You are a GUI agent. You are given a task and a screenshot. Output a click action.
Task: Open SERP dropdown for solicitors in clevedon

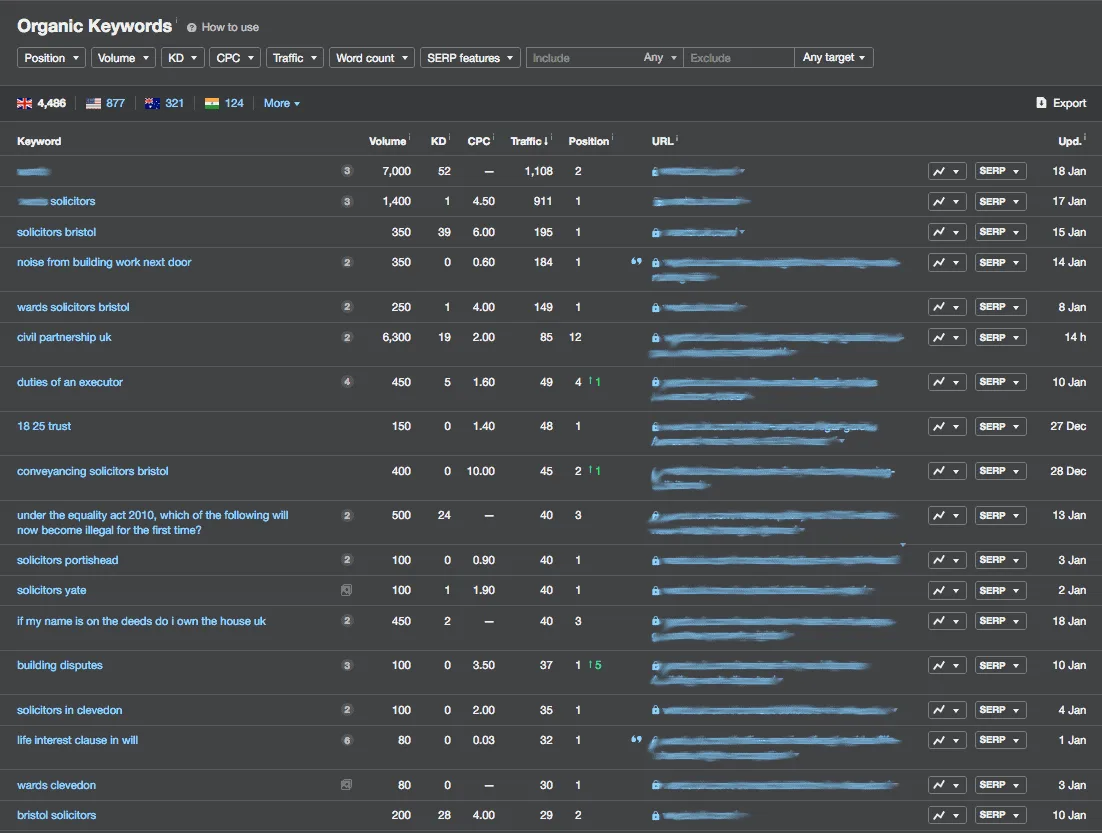(1000, 710)
